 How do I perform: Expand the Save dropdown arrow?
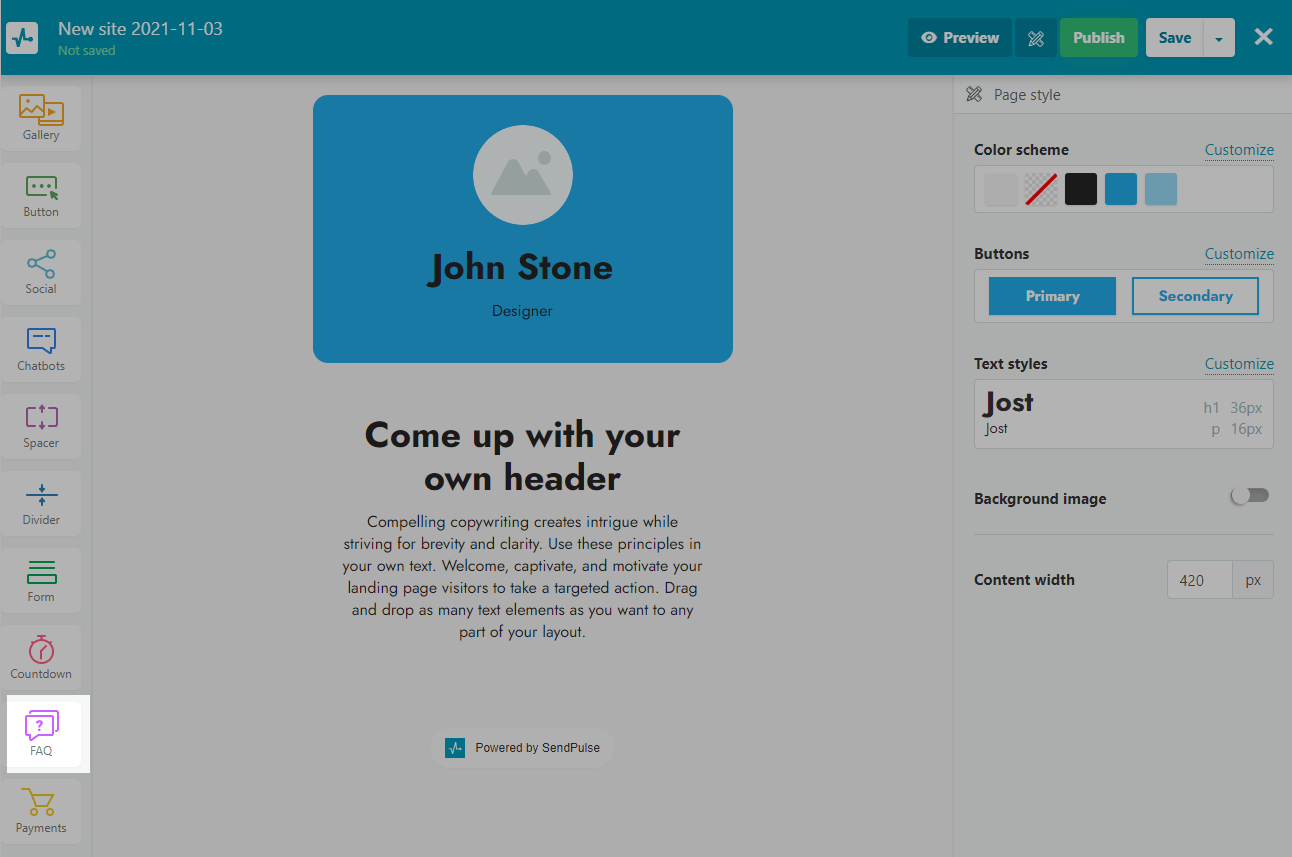pyautogui.click(x=1218, y=38)
